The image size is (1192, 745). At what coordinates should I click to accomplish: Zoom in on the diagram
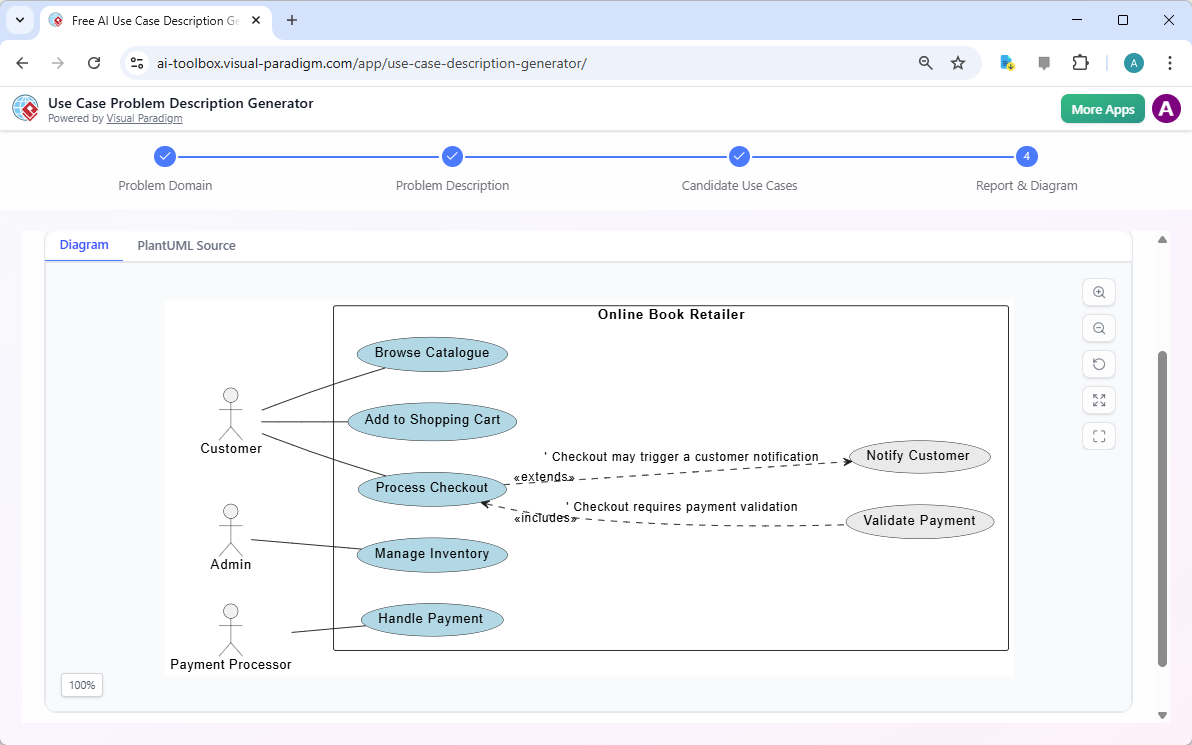click(1098, 292)
